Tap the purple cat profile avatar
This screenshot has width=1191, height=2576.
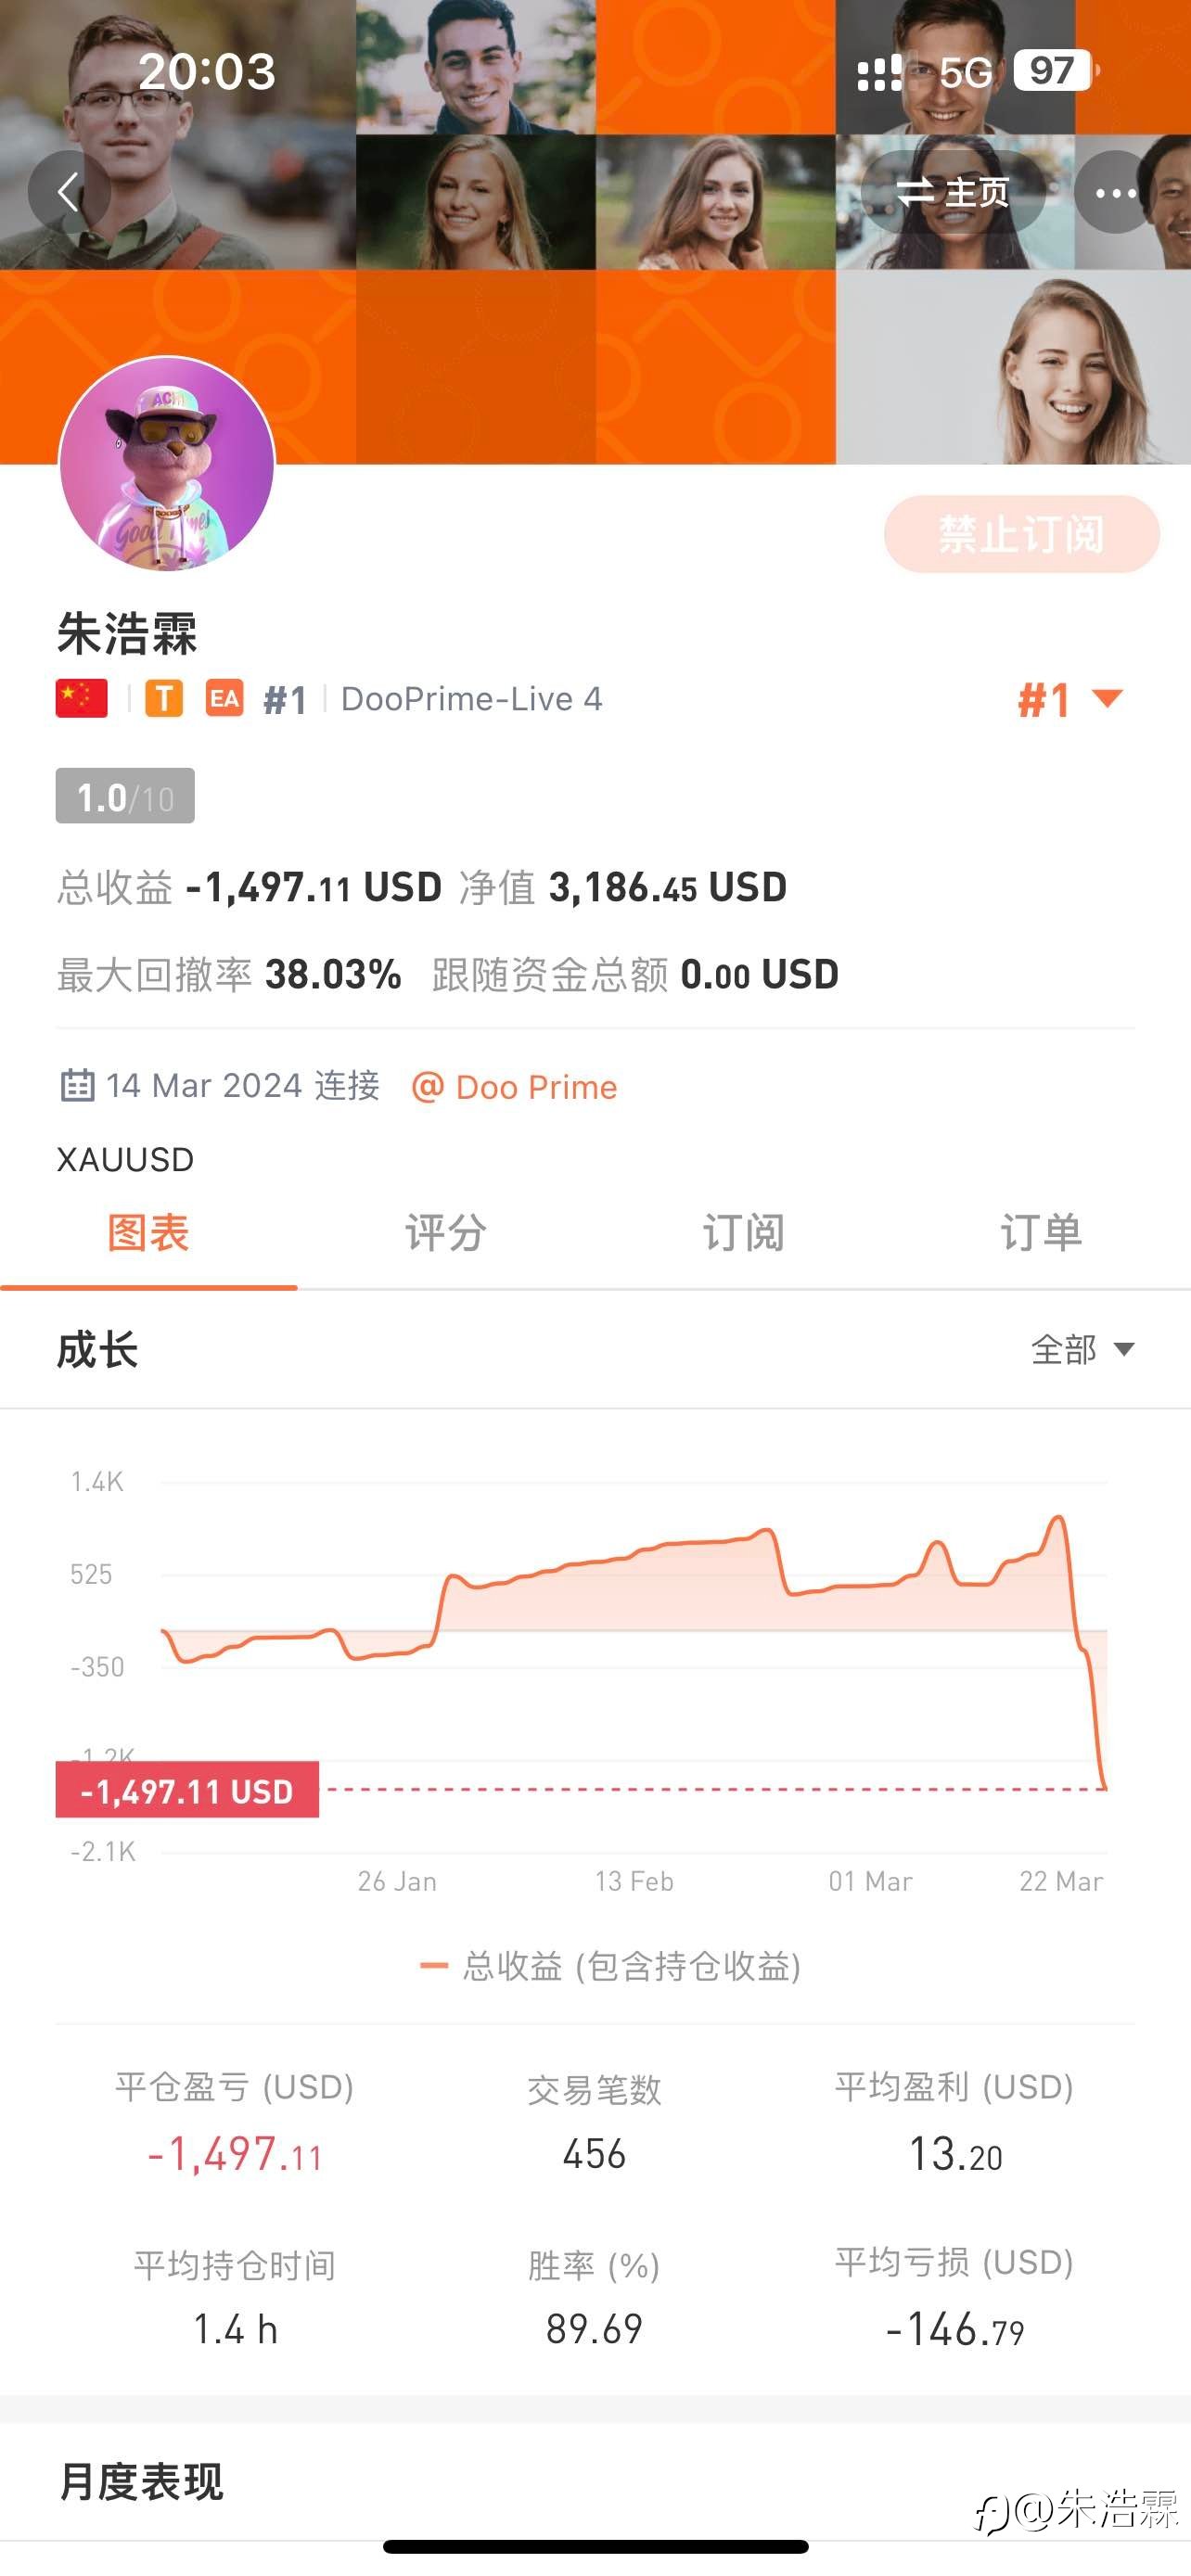coord(167,464)
